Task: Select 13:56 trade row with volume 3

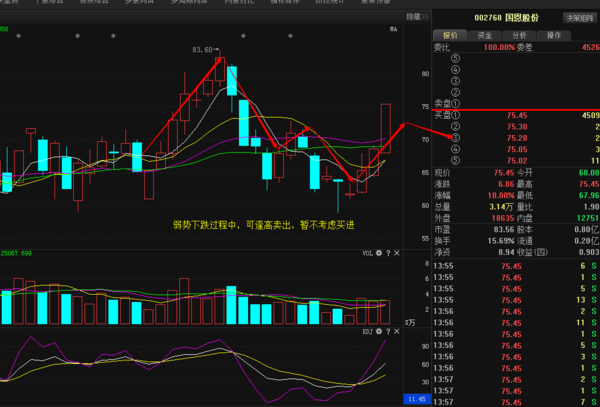Action: pyautogui.click(x=516, y=357)
